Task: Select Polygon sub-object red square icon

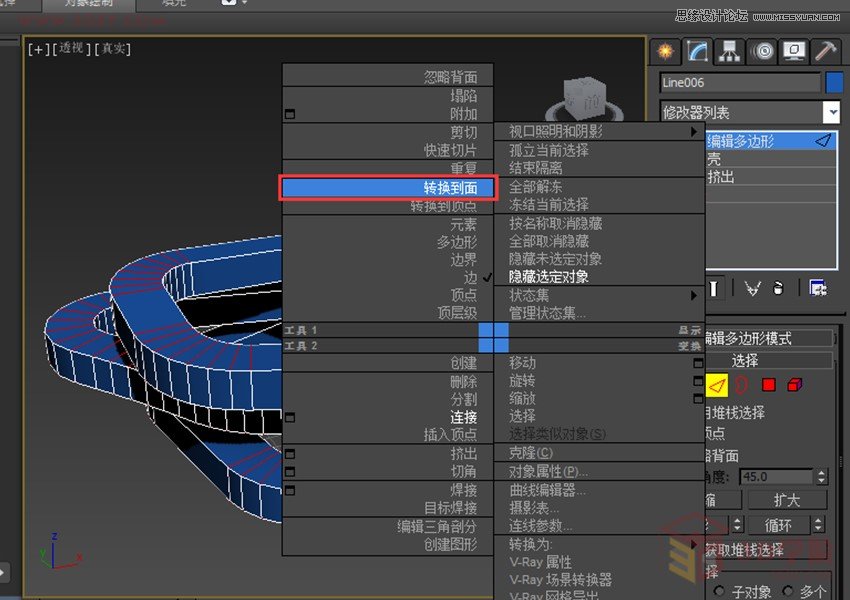Action: tap(769, 385)
